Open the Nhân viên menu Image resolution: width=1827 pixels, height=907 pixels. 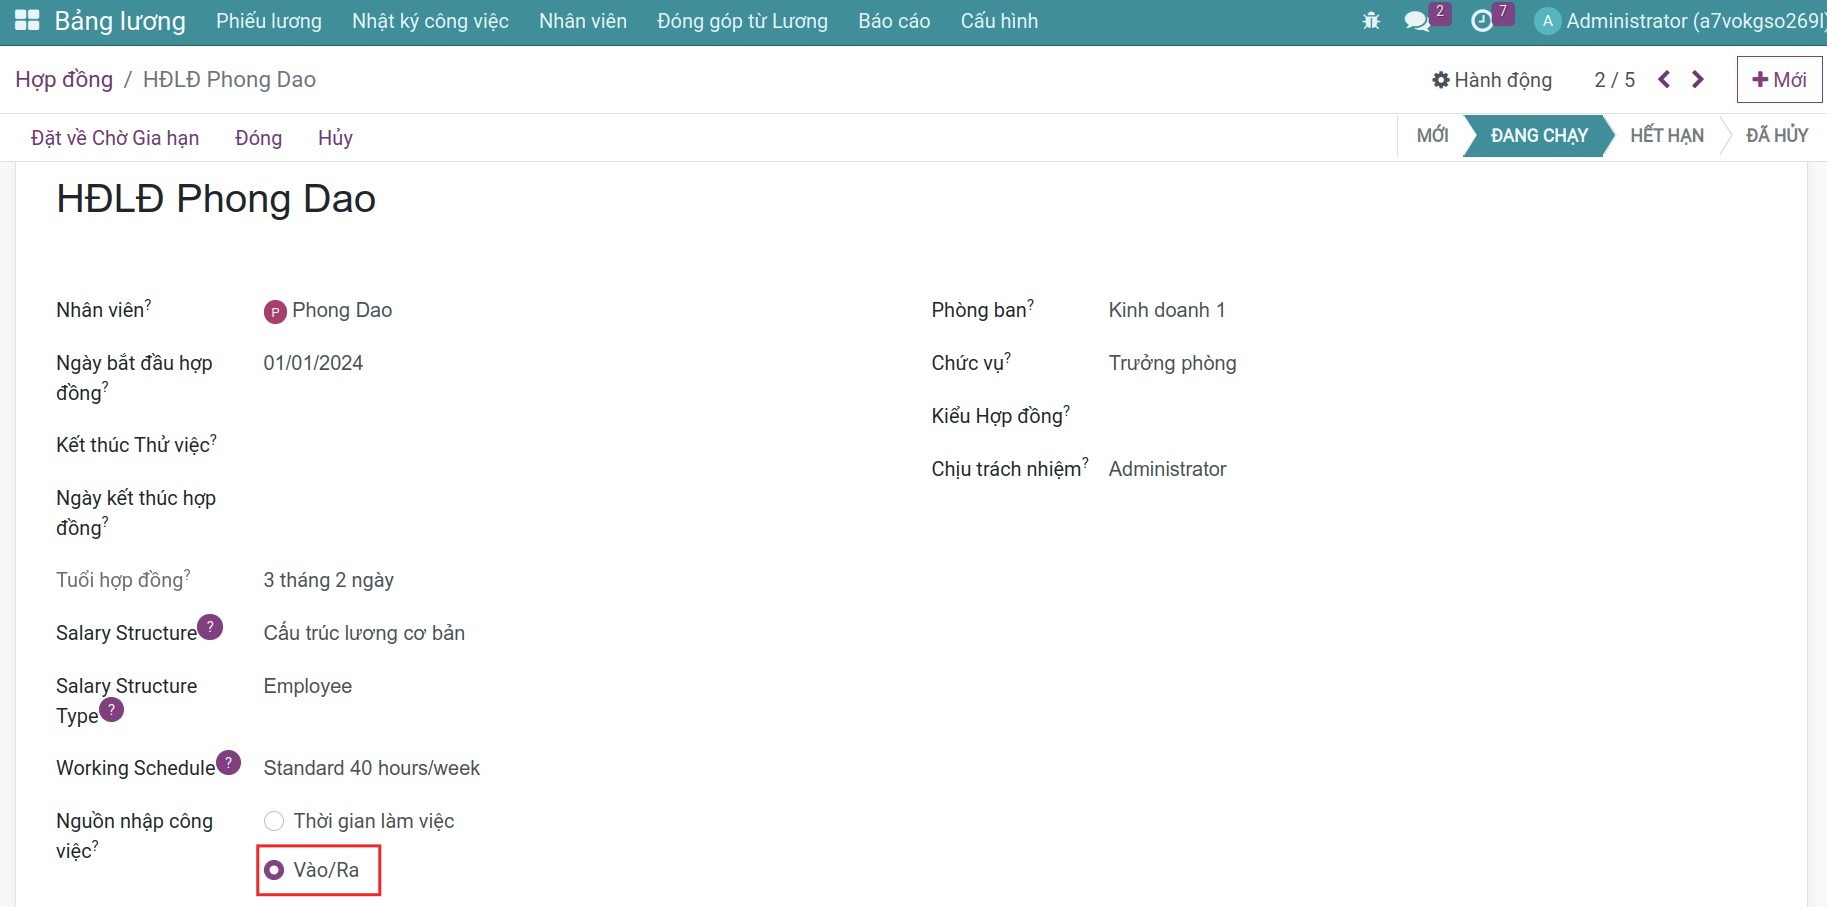pyautogui.click(x=583, y=21)
